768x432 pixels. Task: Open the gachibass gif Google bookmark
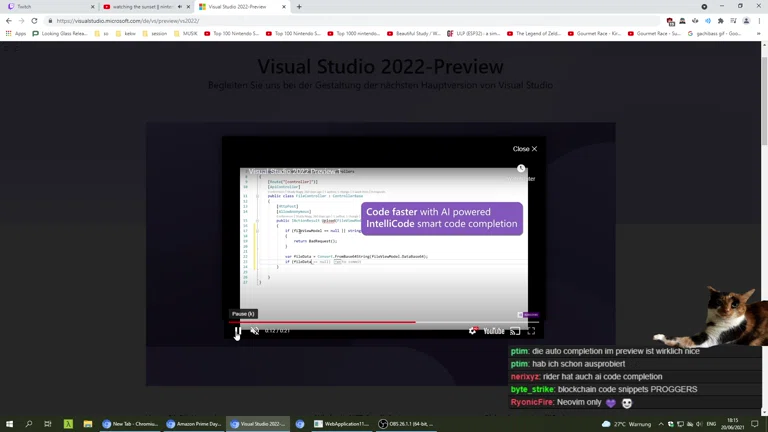tap(714, 34)
